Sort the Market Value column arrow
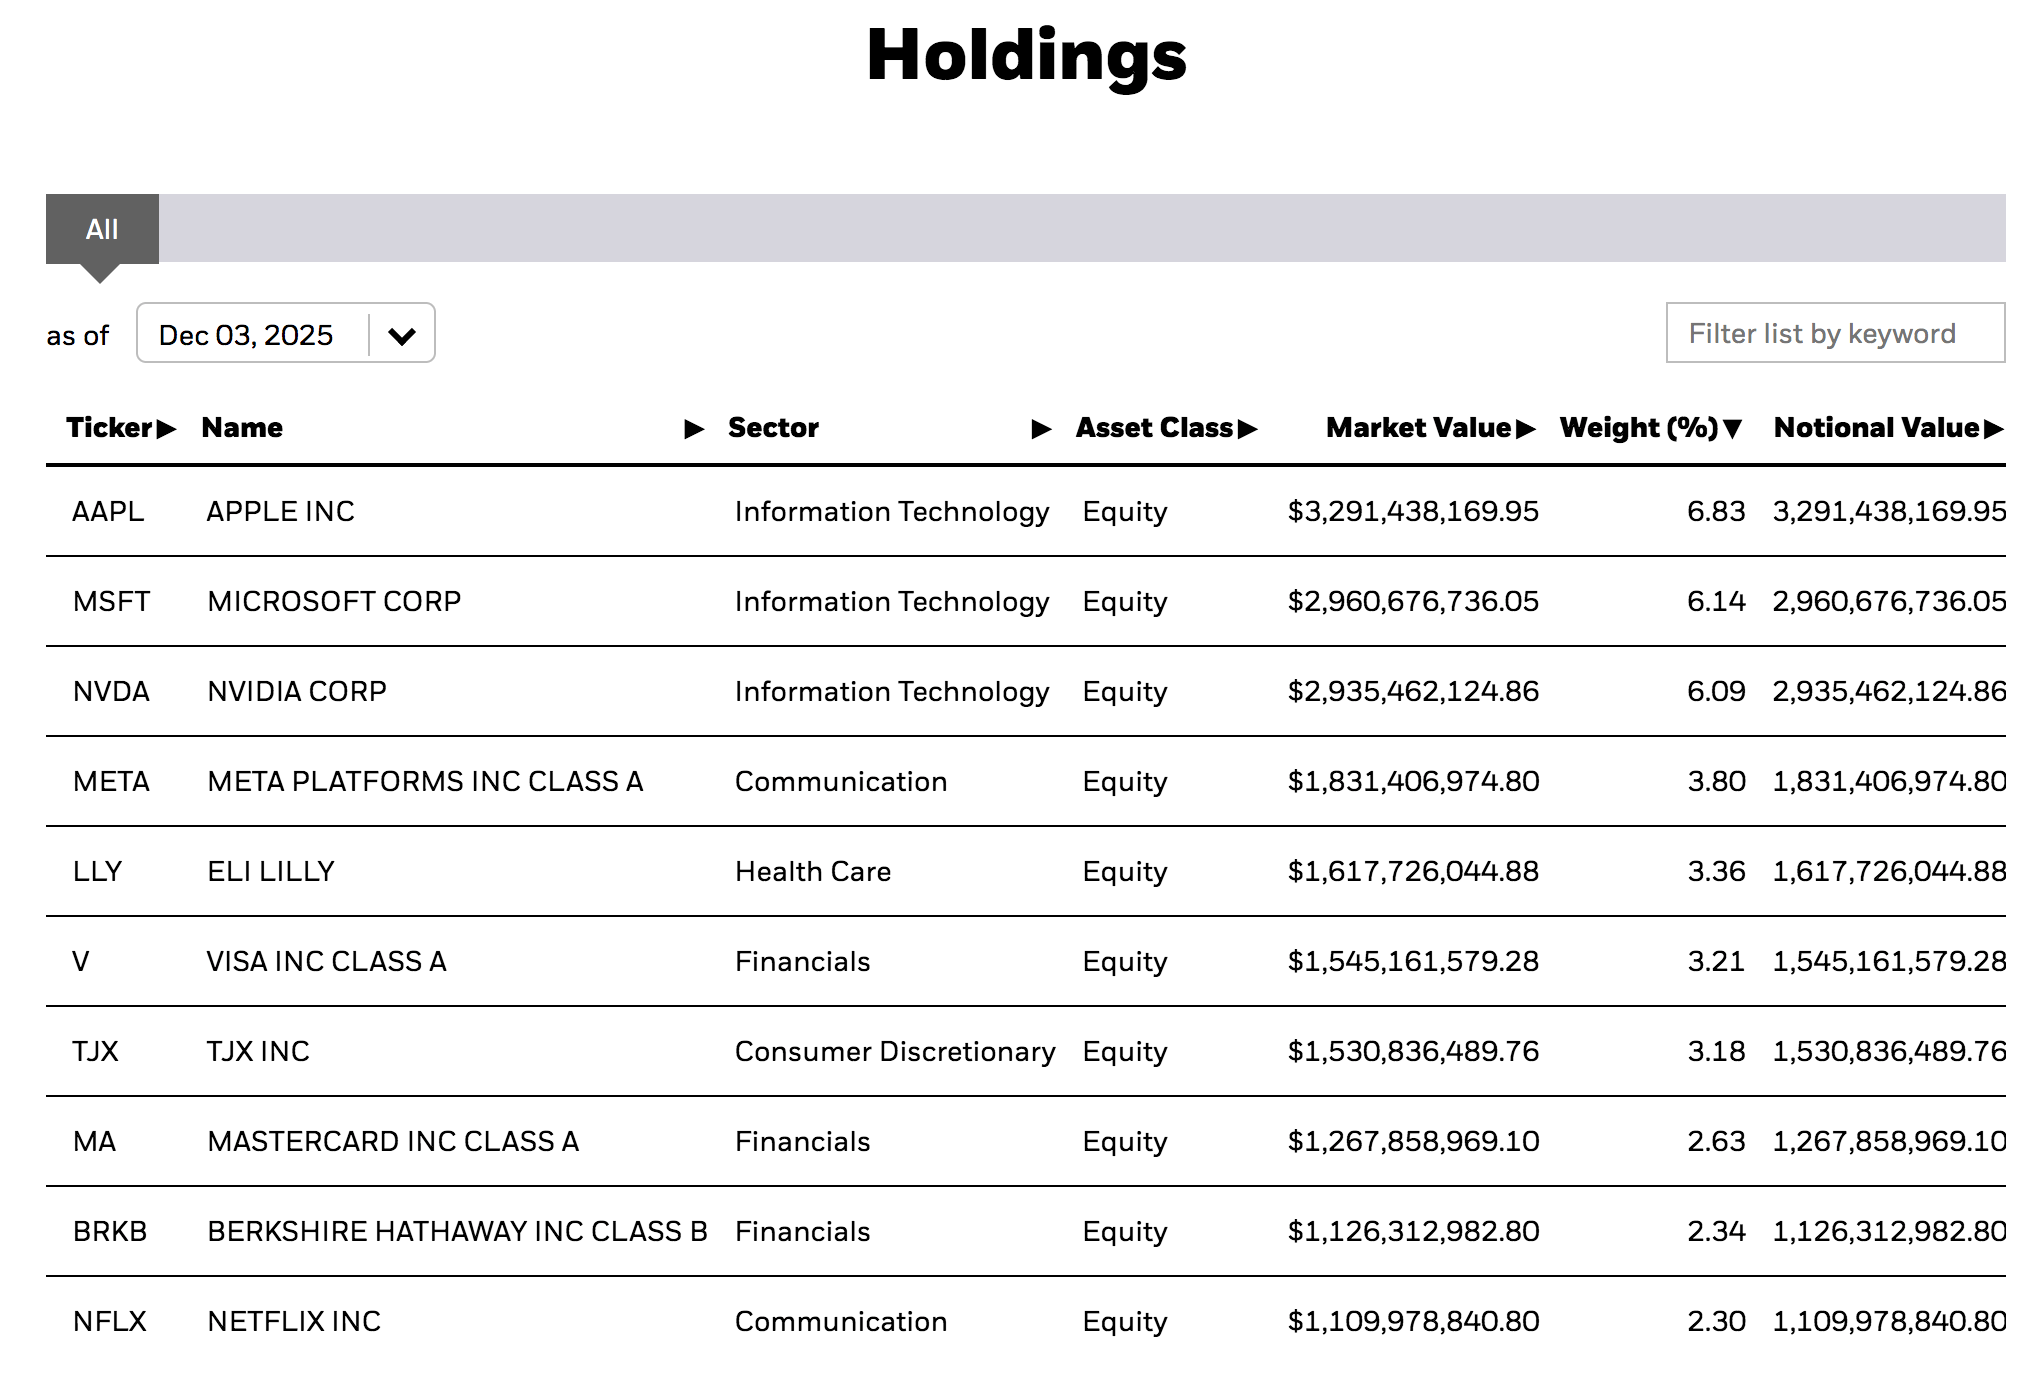2028x1378 pixels. pyautogui.click(x=1527, y=428)
